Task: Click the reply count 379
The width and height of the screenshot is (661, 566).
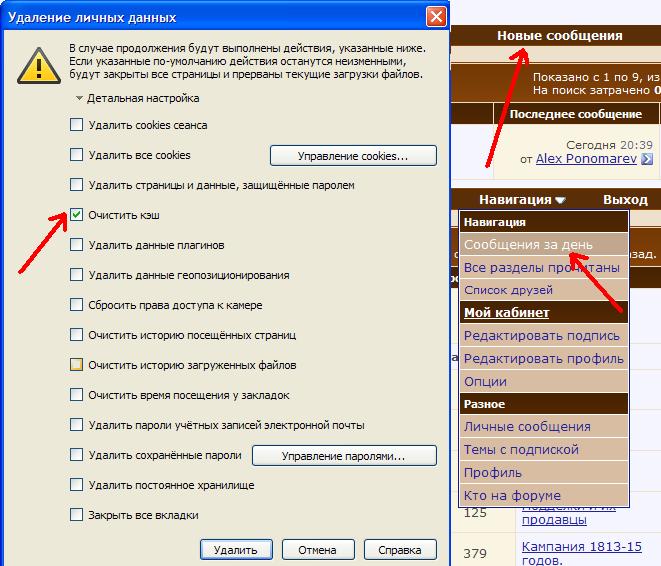Action: tap(475, 553)
